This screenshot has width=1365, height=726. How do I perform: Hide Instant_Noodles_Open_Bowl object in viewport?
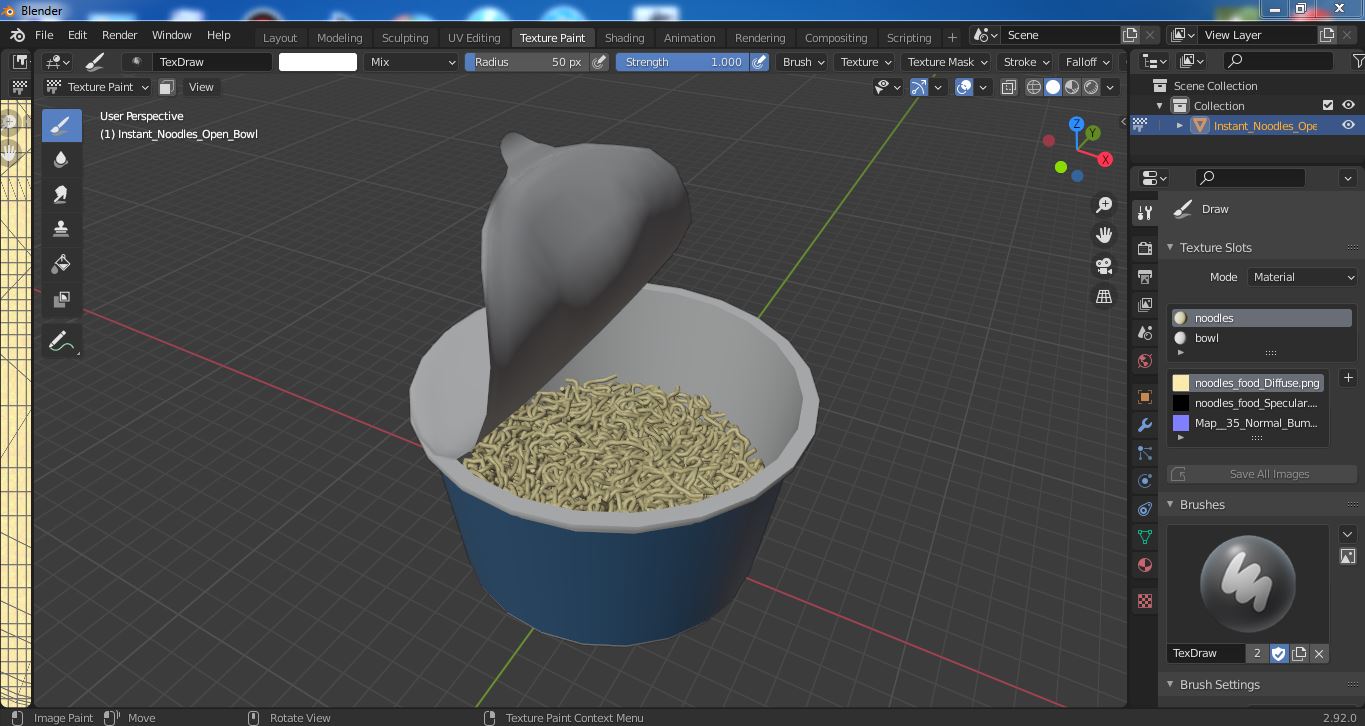pos(1348,125)
